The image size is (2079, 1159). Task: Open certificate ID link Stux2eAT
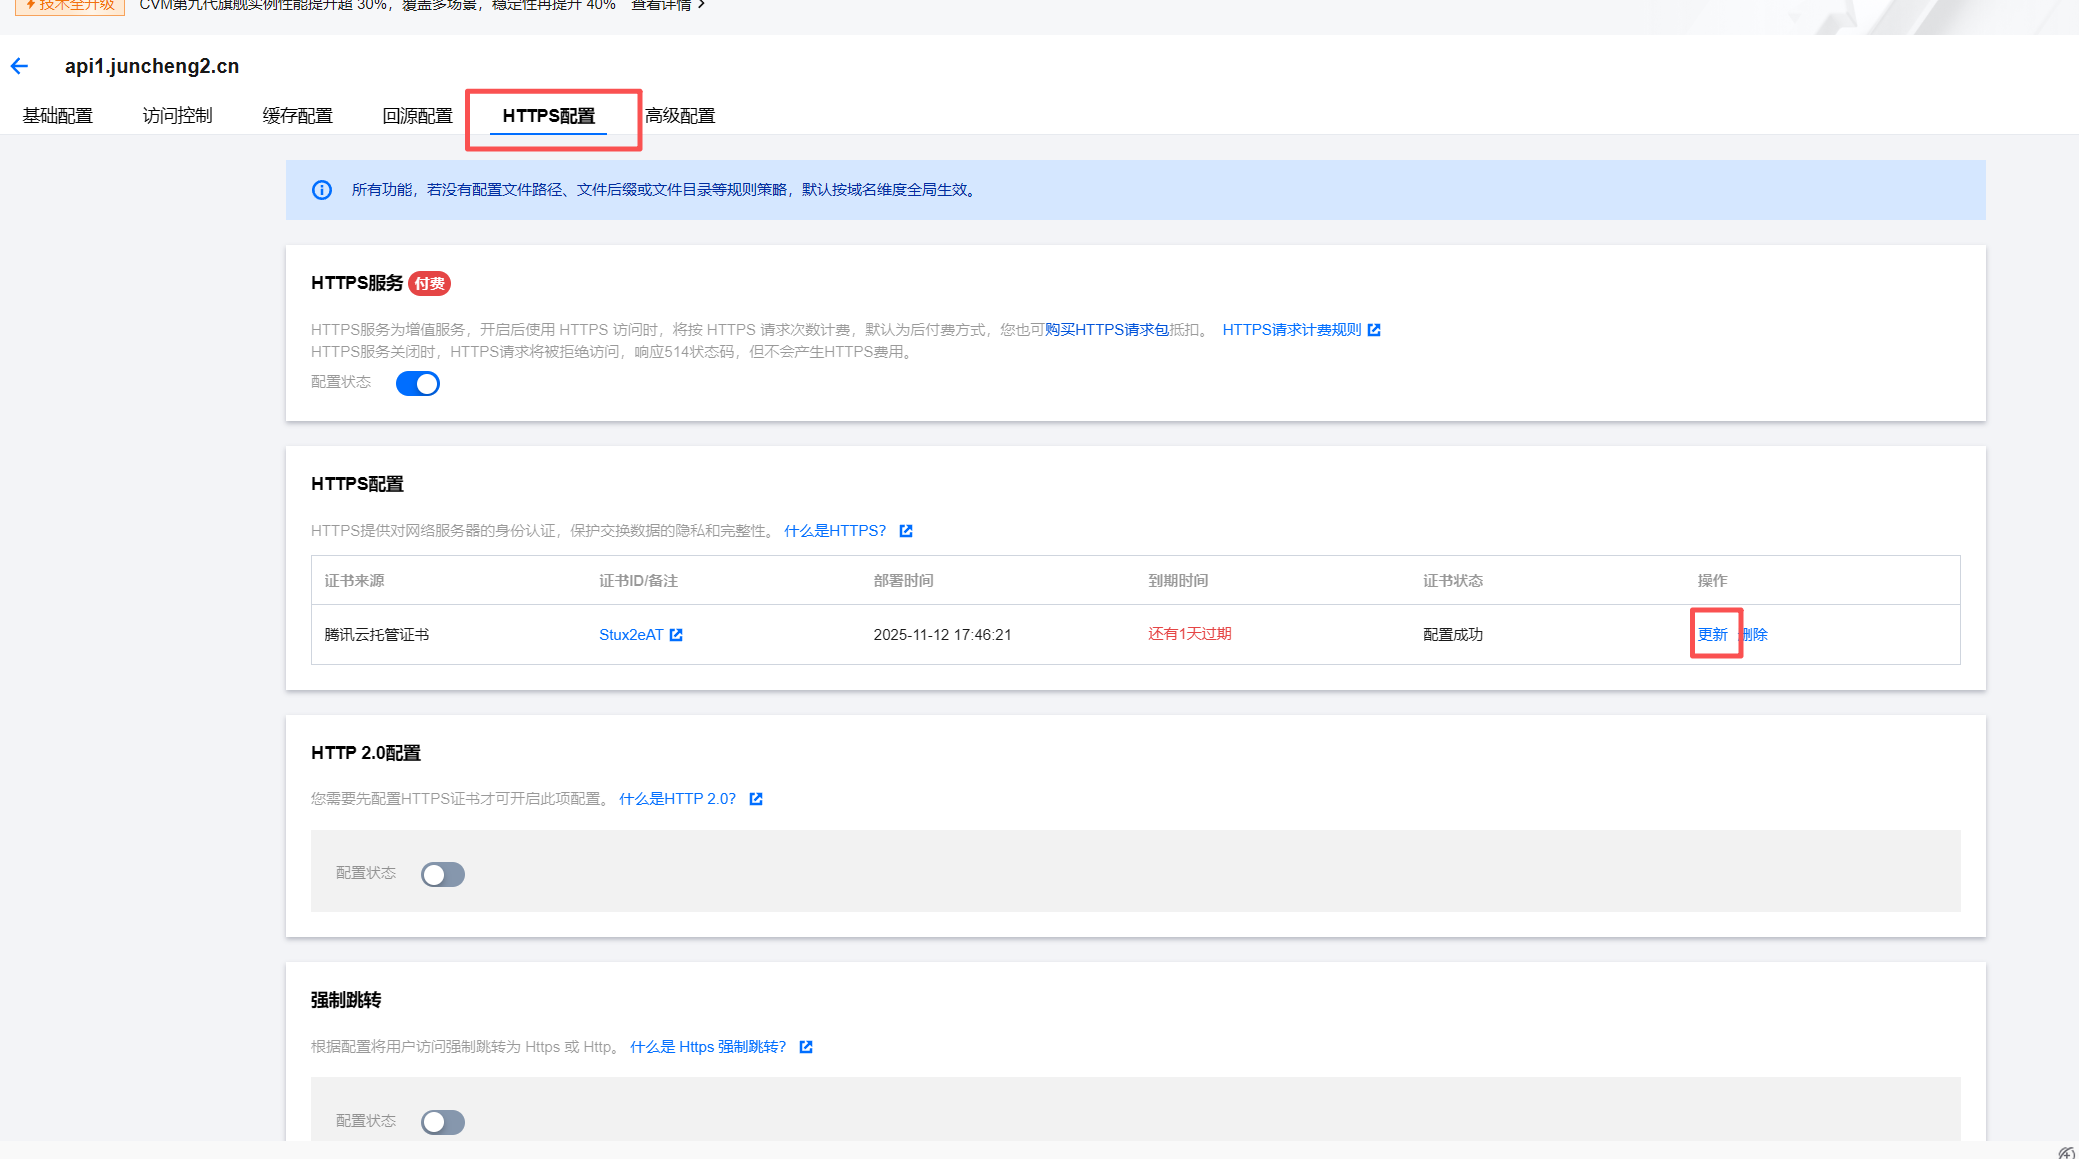click(631, 635)
